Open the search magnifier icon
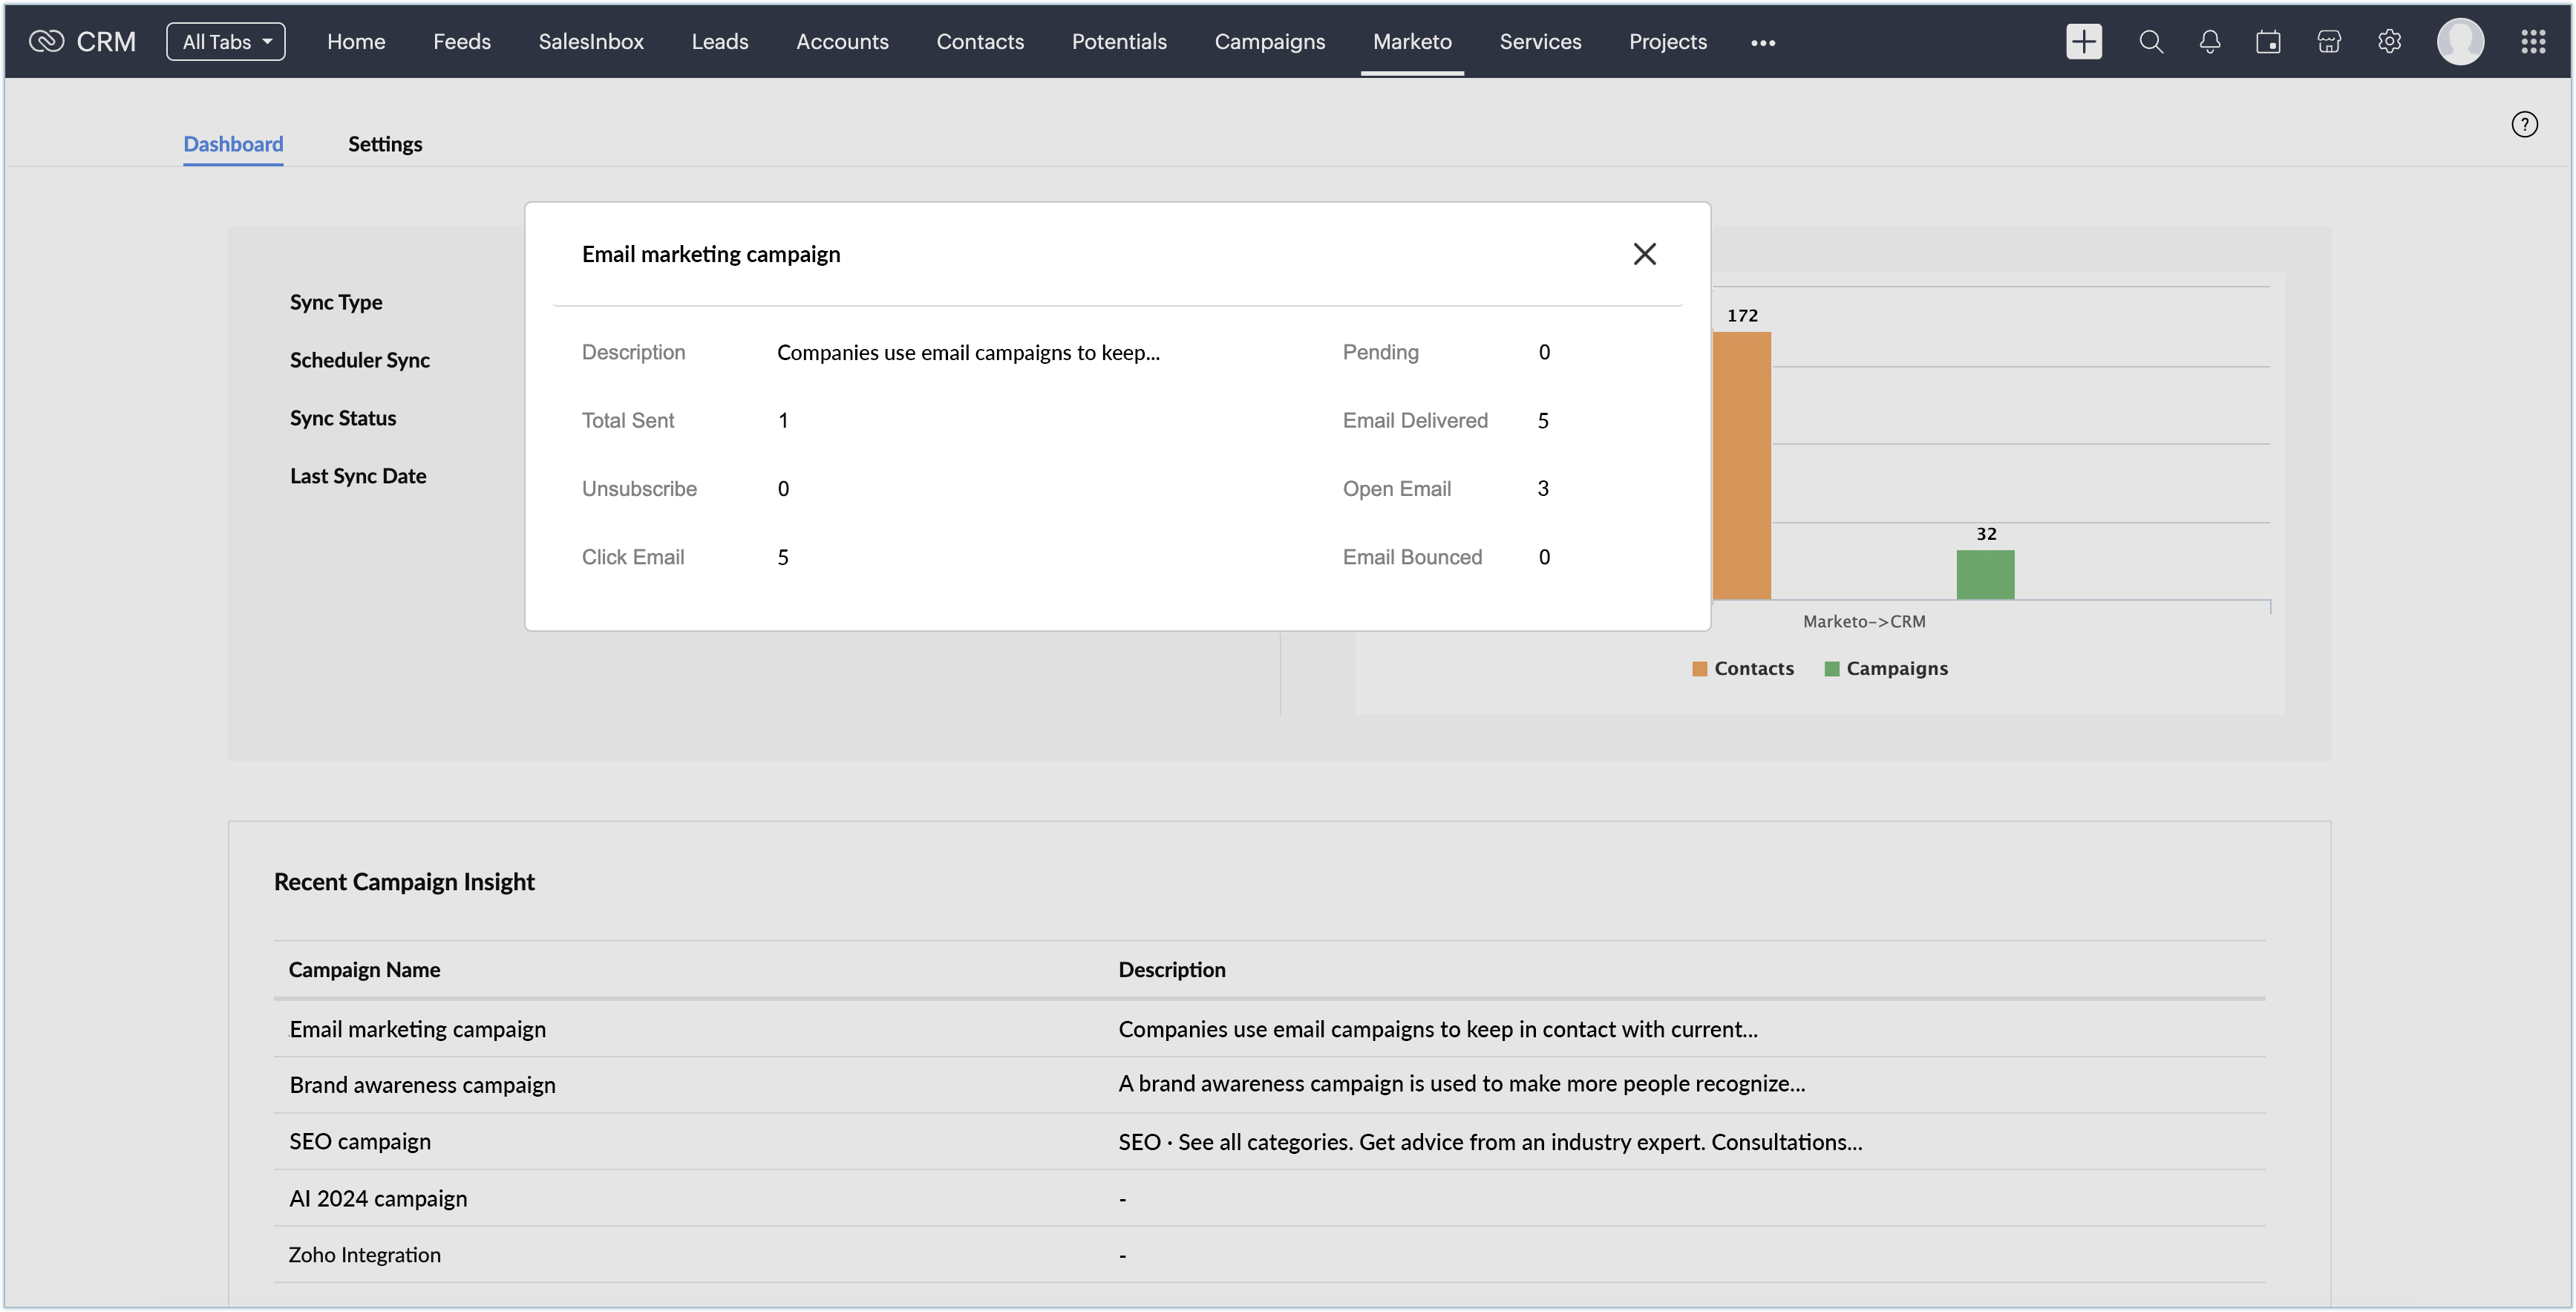Image resolution: width=2576 pixels, height=1312 pixels. 2150,42
